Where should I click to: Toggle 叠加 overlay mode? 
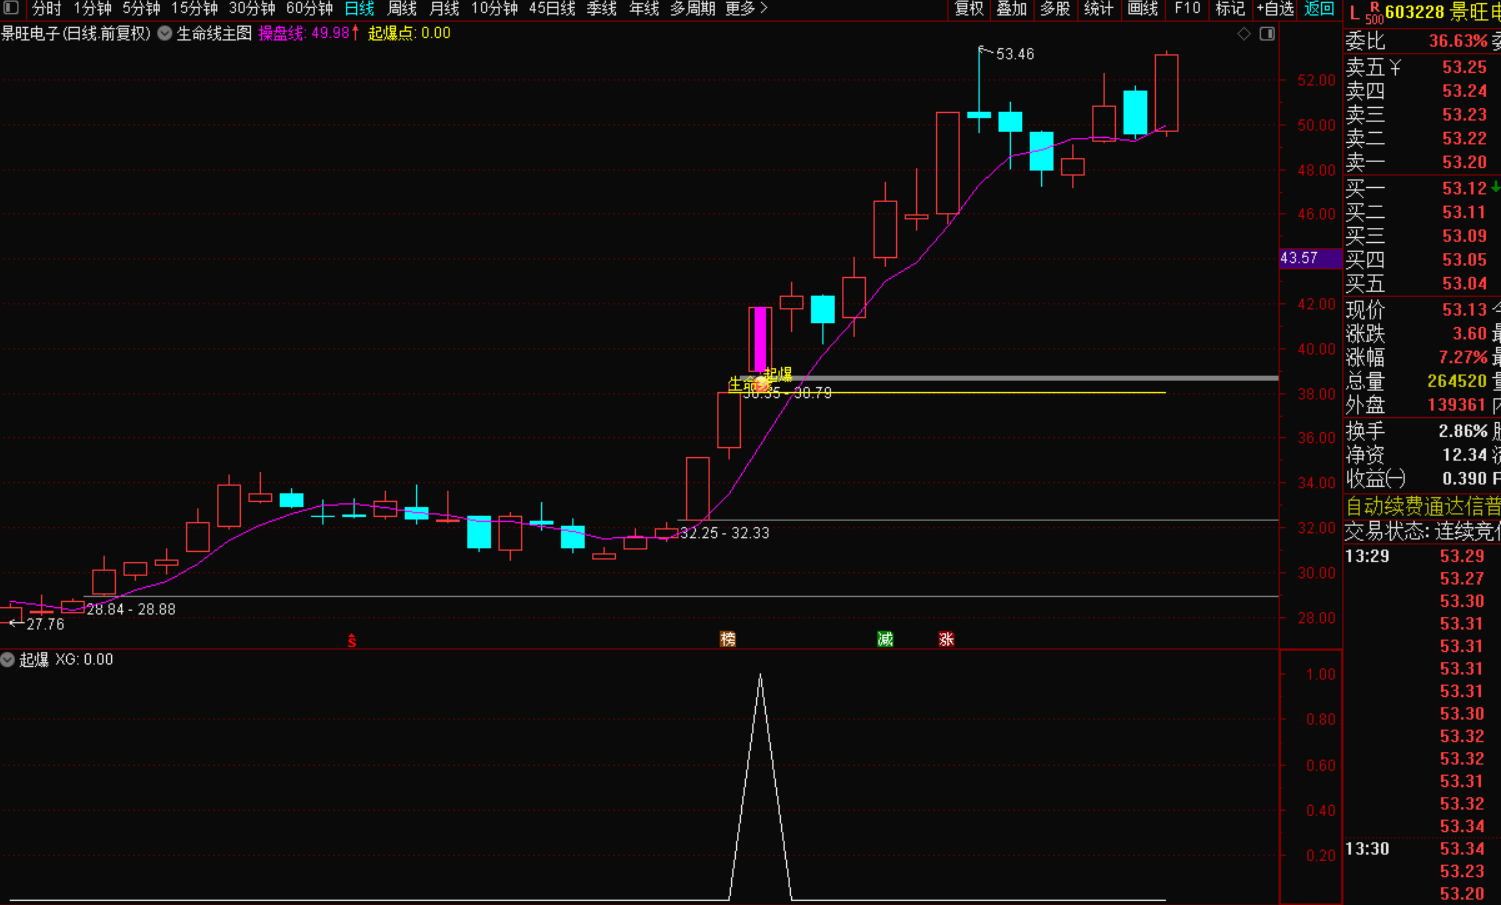[x=1012, y=9]
